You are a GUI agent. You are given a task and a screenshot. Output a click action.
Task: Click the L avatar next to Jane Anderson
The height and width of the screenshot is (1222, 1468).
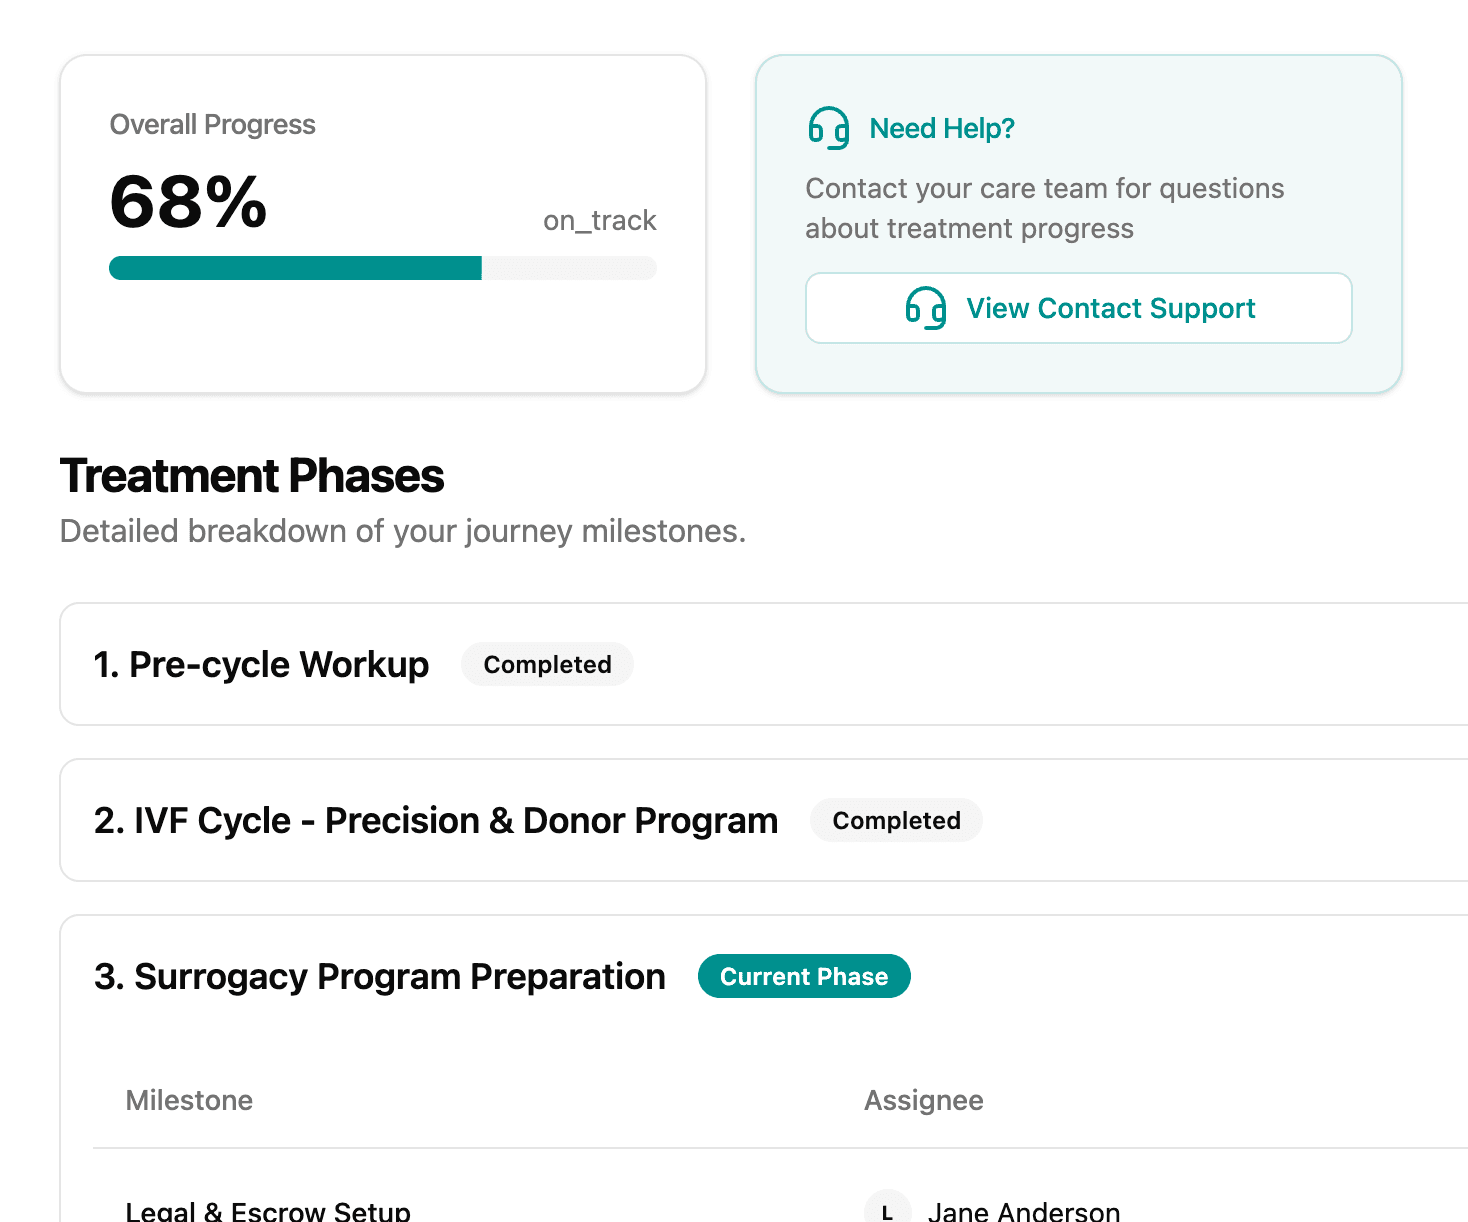(x=887, y=1210)
